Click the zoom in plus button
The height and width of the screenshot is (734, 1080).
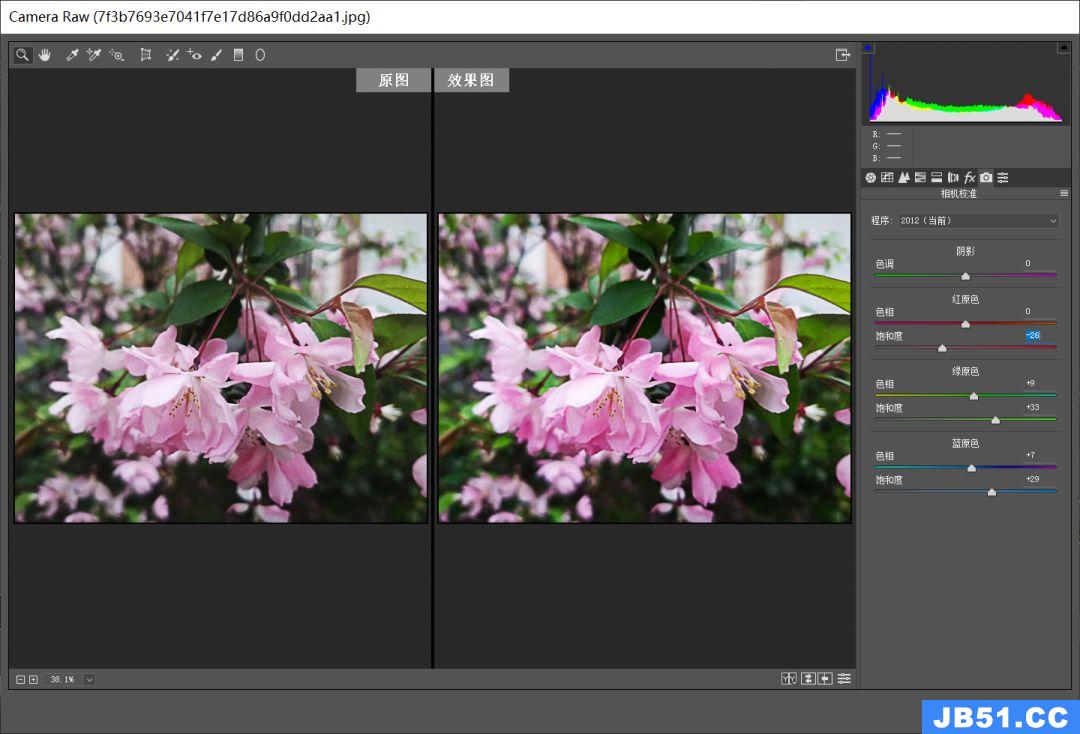[x=33, y=680]
